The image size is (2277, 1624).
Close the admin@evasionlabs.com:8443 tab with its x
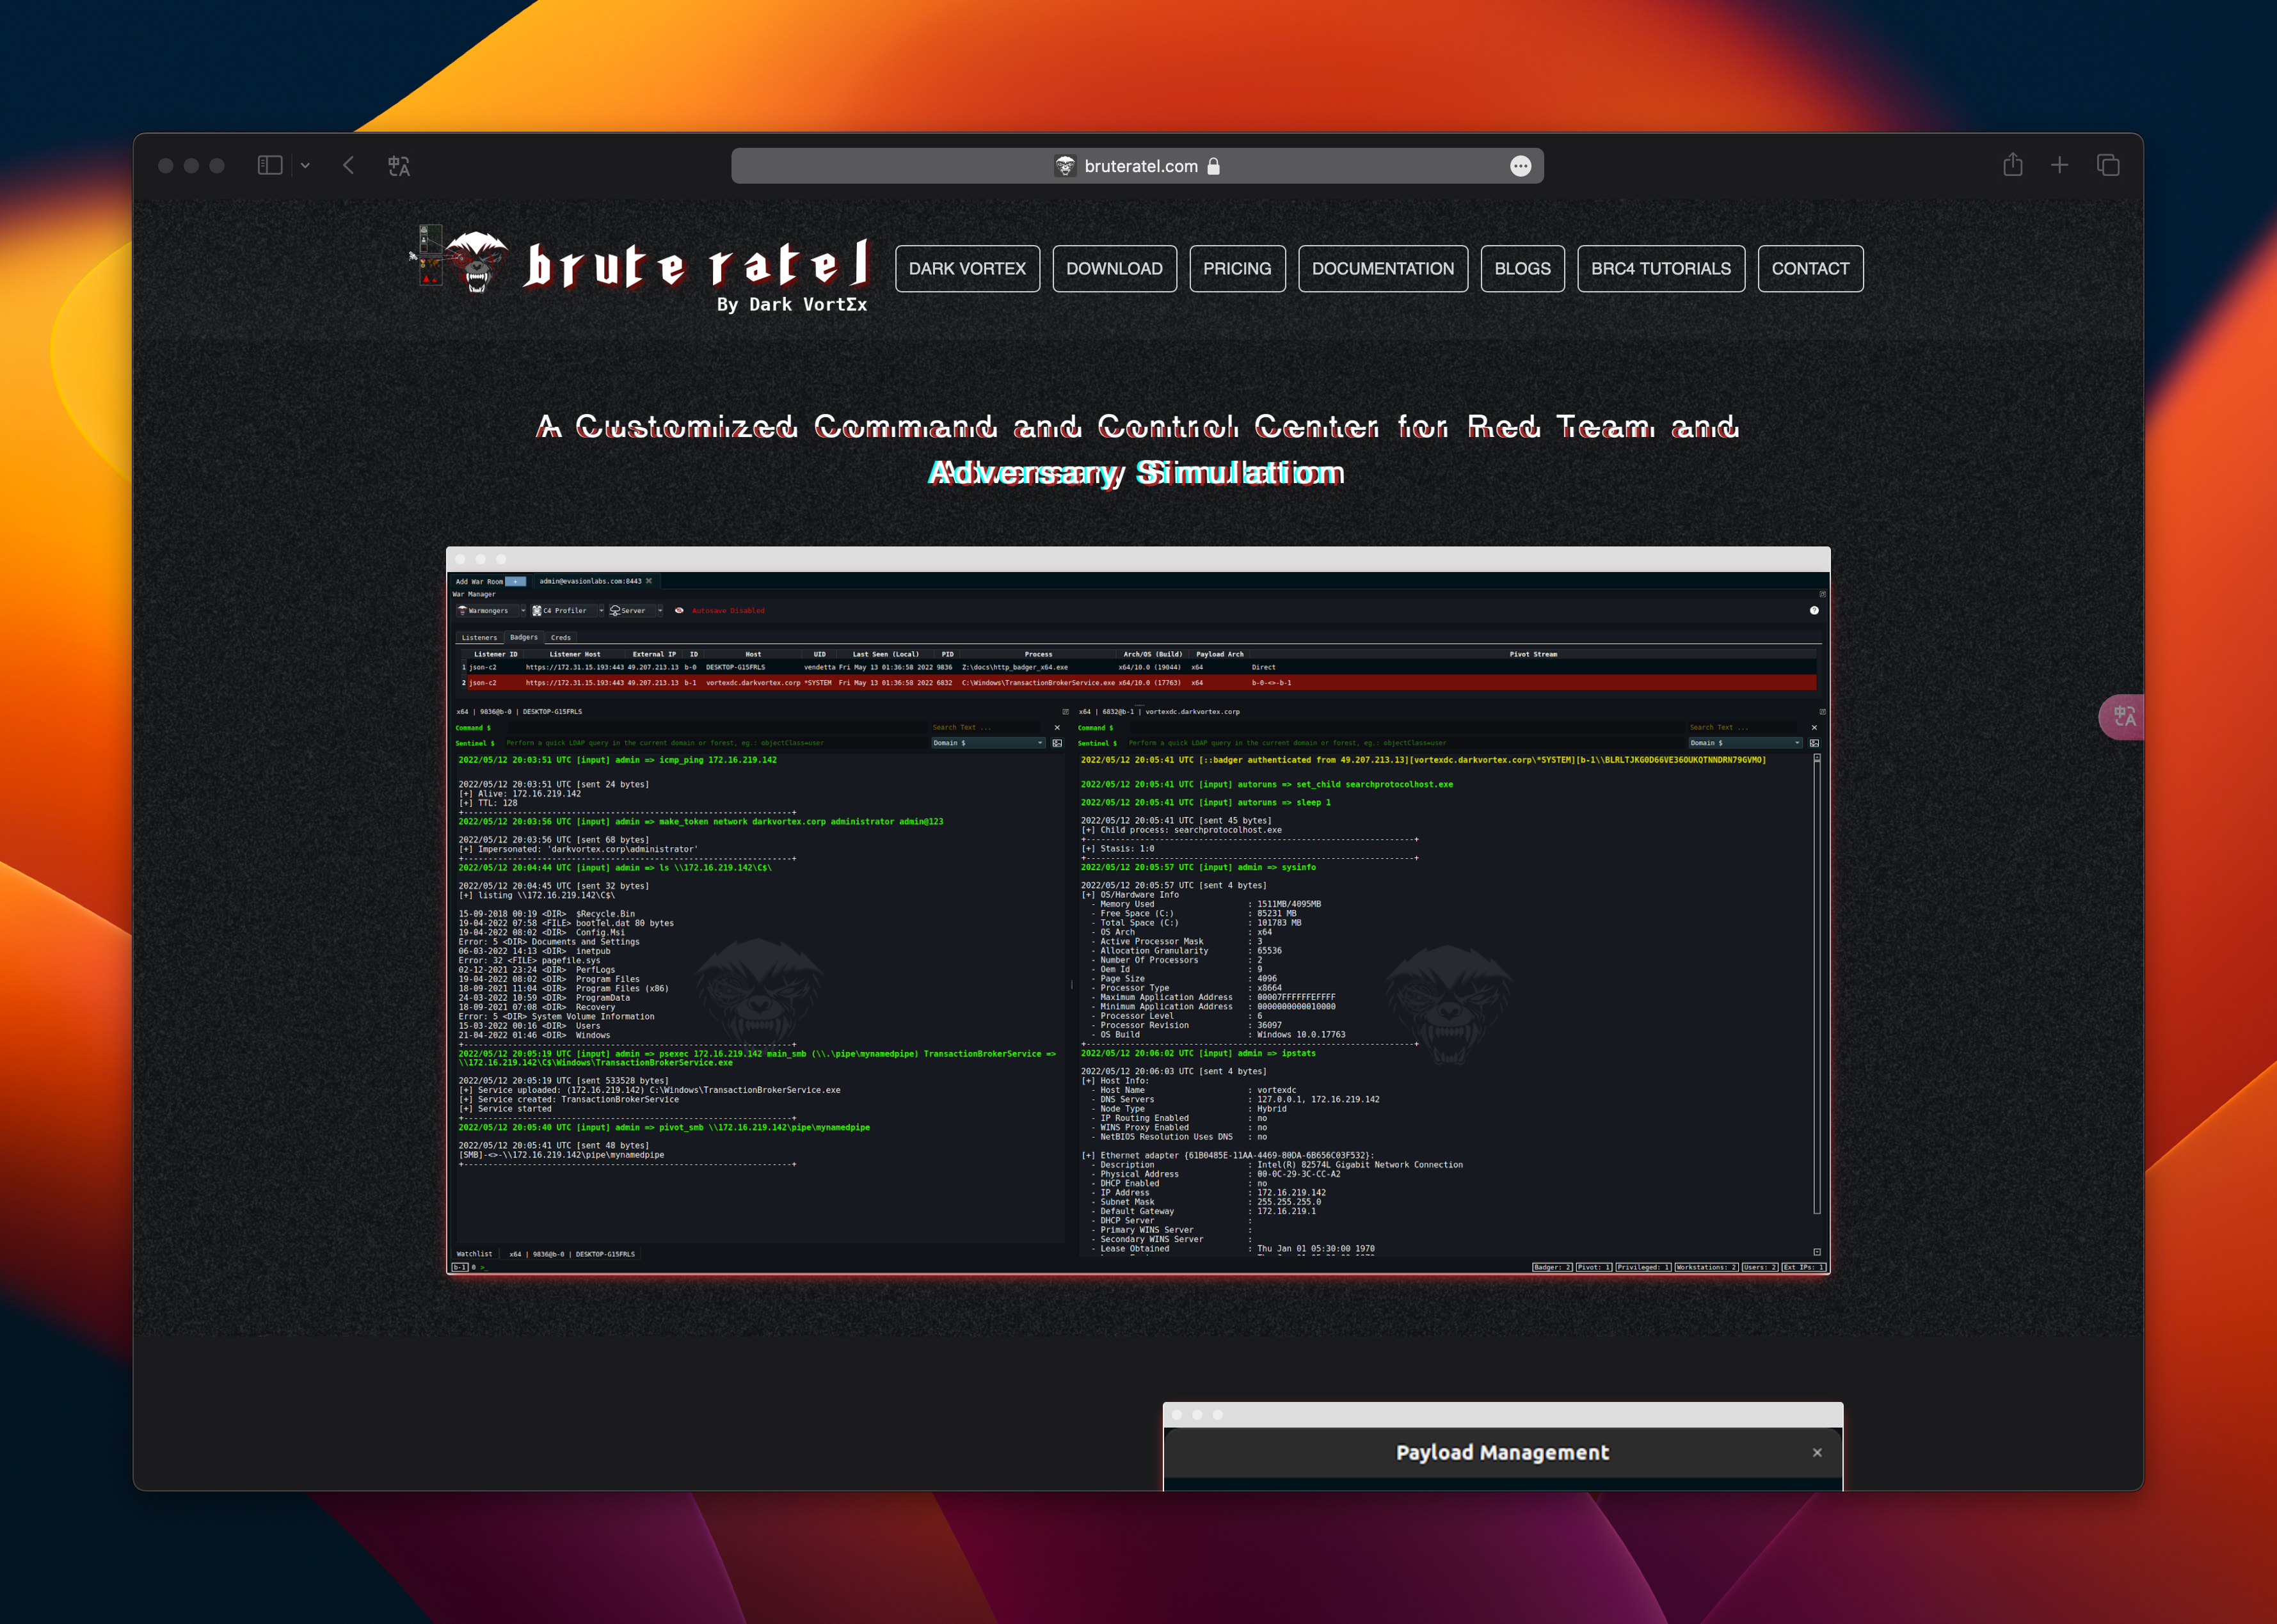[649, 581]
